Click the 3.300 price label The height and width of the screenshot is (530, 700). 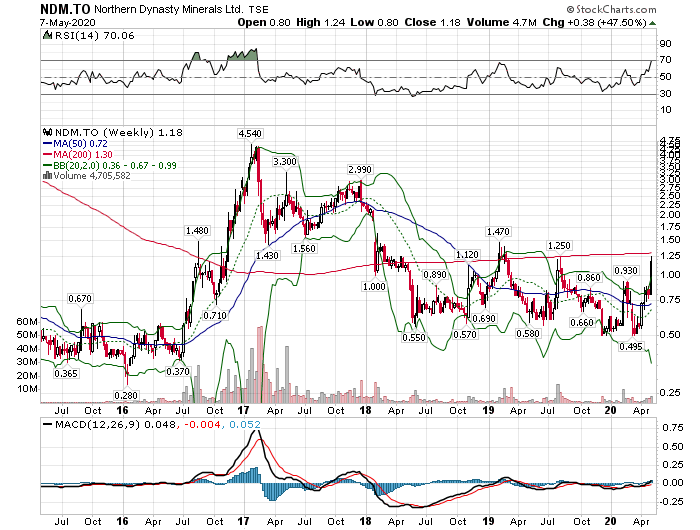285,162
